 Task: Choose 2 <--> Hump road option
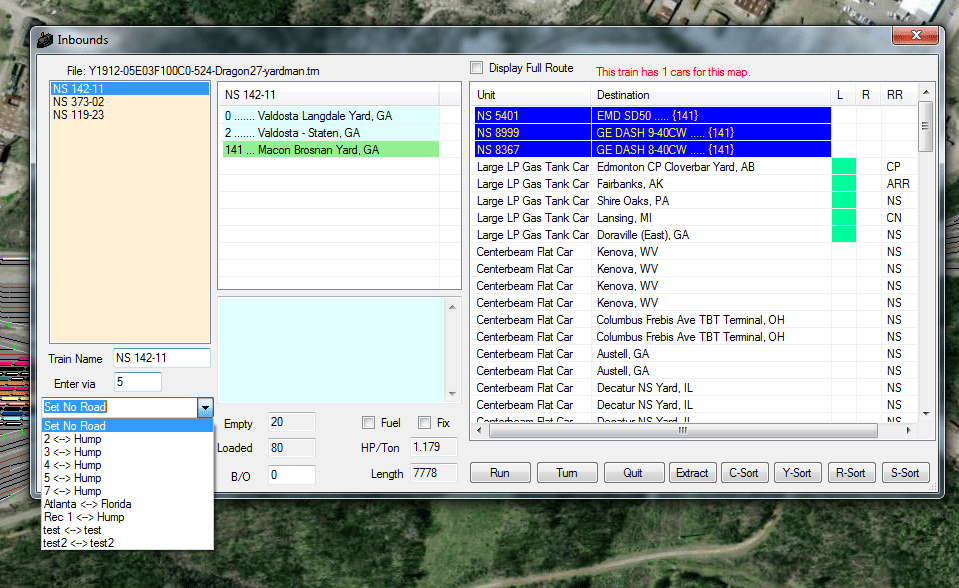127,439
